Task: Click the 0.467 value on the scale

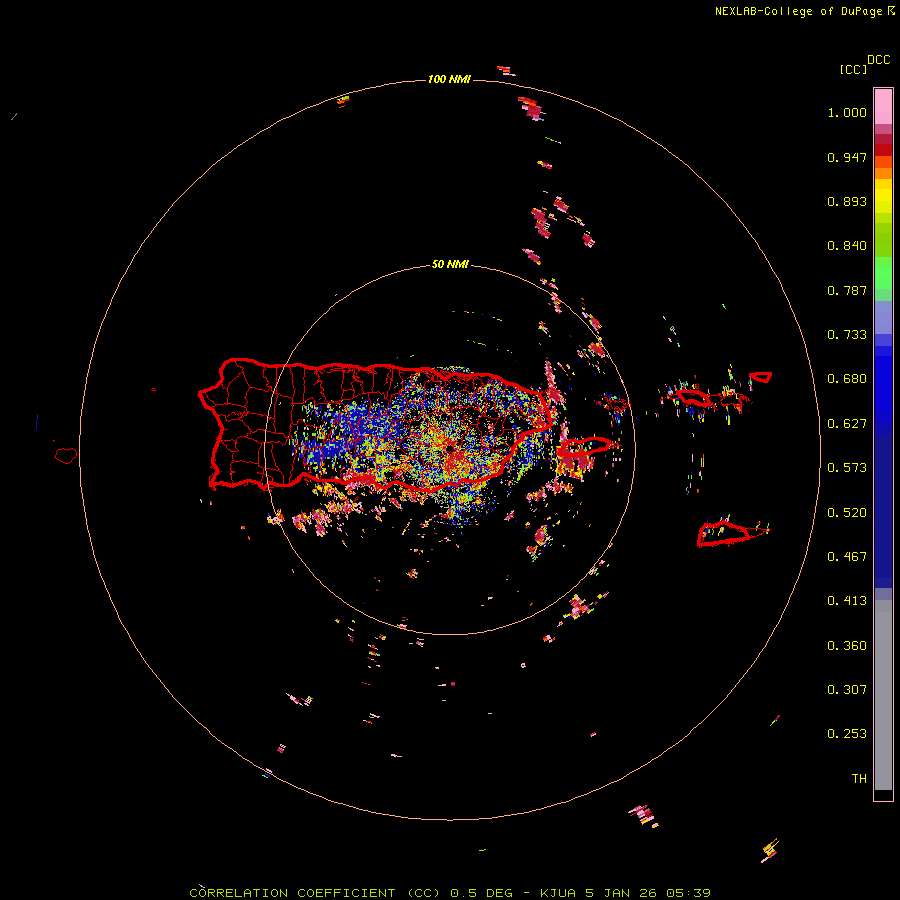Action: point(847,557)
